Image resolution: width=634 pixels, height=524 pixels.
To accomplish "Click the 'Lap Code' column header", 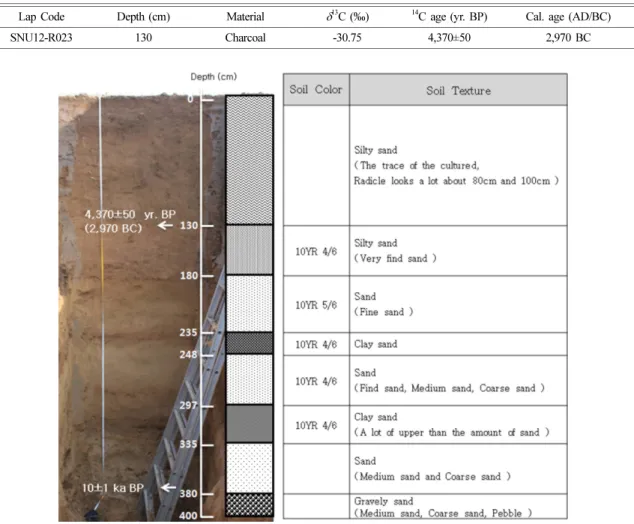I will pyautogui.click(x=41, y=17).
